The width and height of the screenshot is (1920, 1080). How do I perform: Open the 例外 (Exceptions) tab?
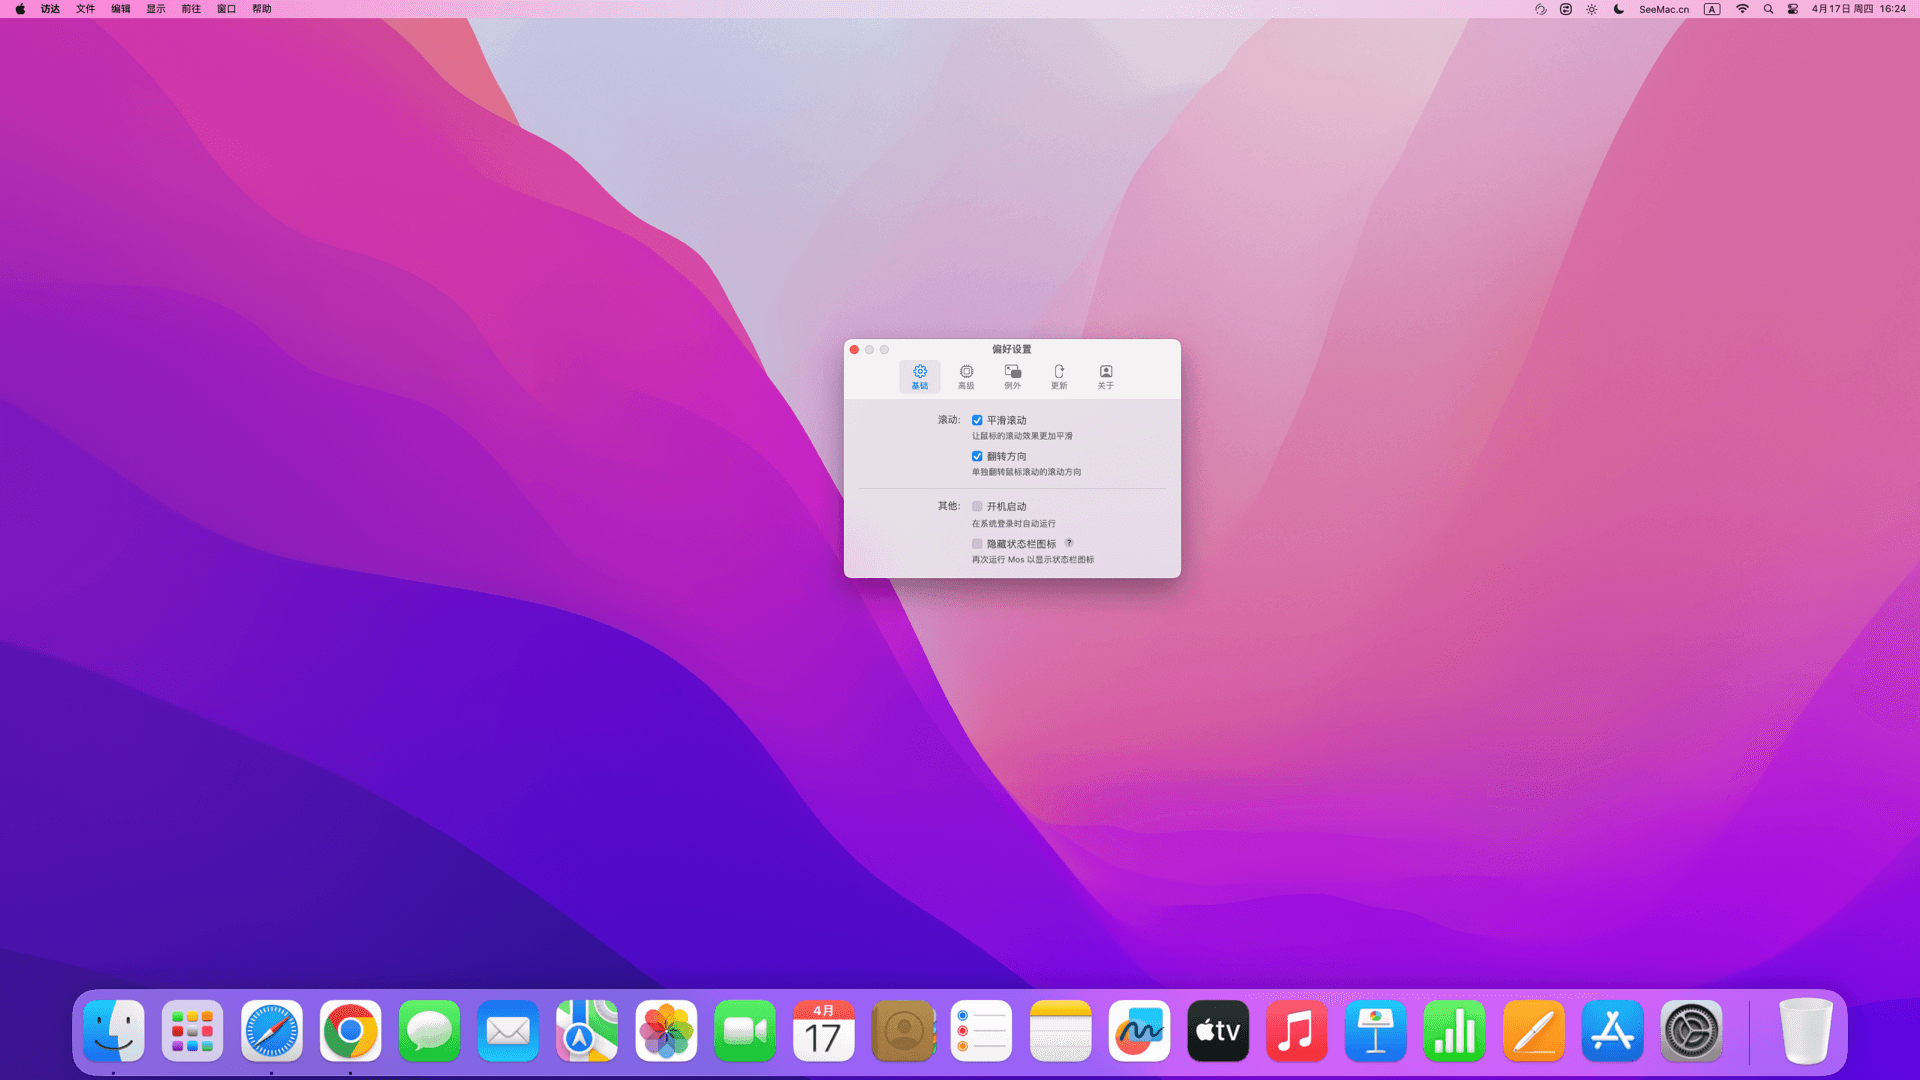[x=1012, y=376]
